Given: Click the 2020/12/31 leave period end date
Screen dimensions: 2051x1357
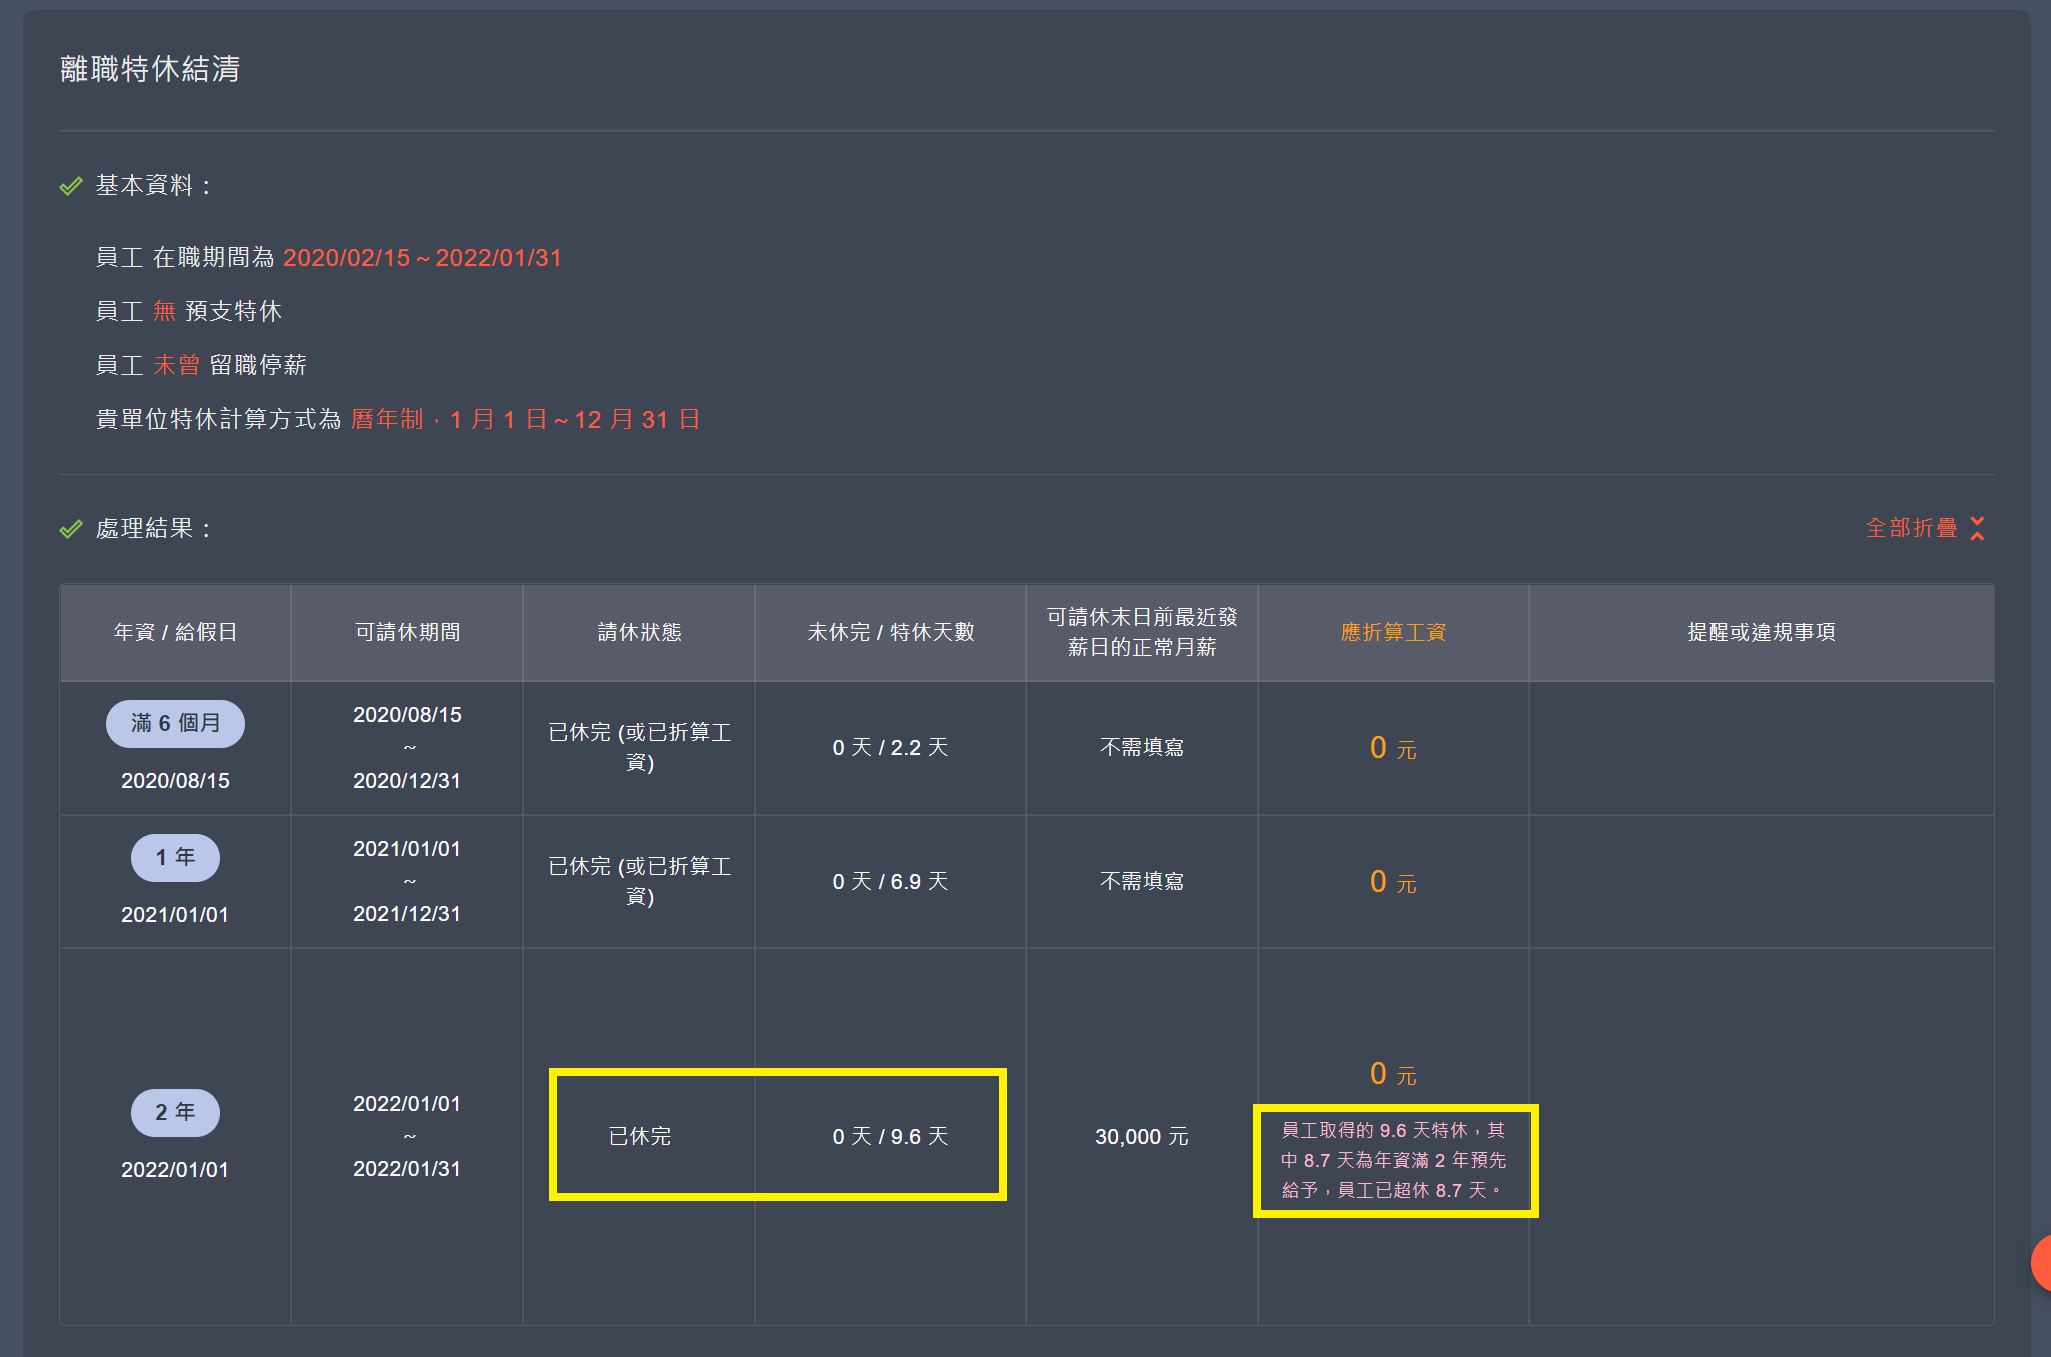Looking at the screenshot, I should coord(407,781).
